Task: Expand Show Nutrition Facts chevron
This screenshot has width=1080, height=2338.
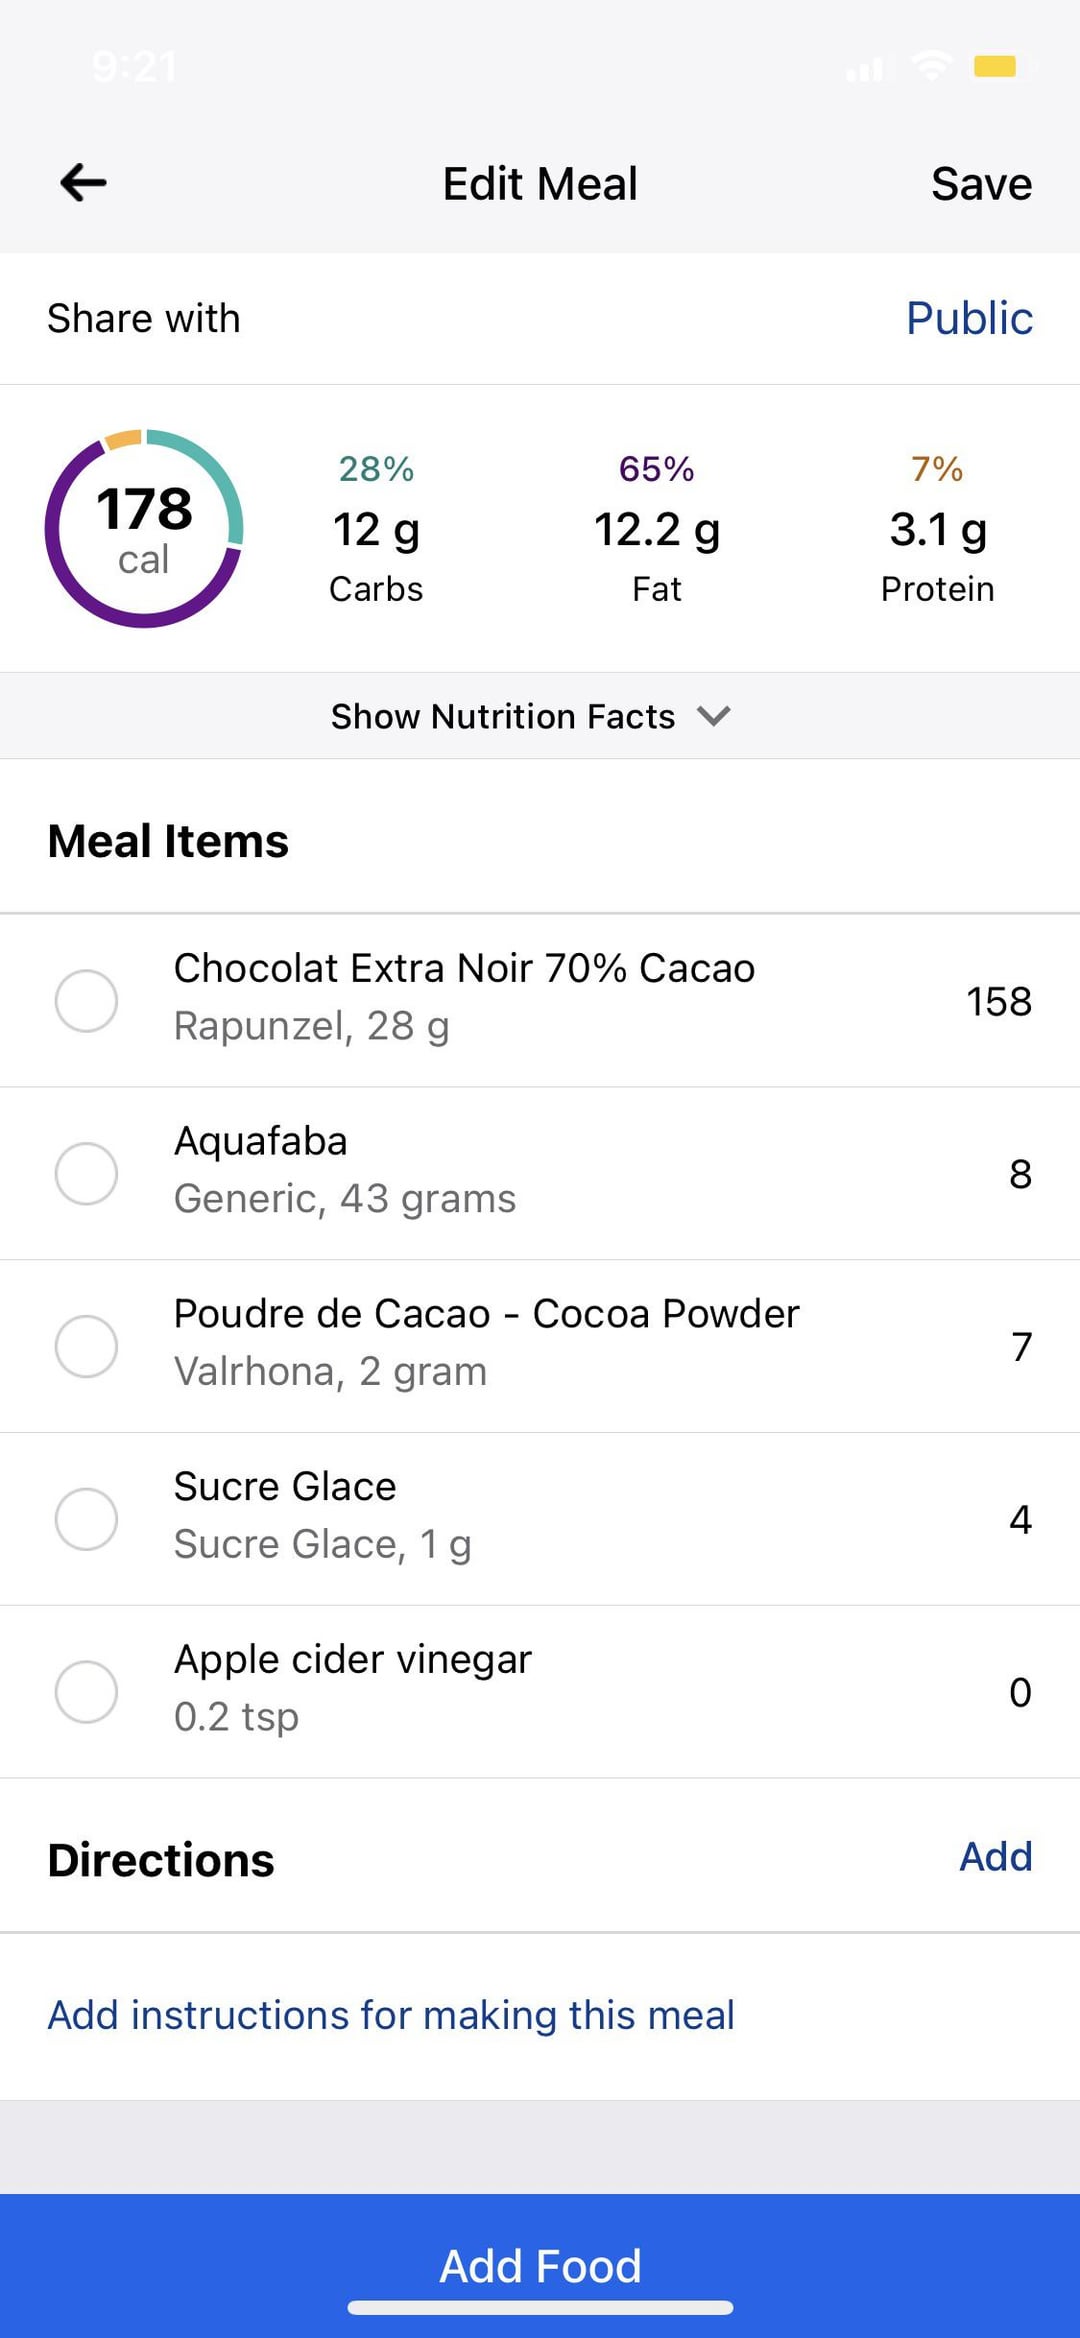Action: (714, 716)
